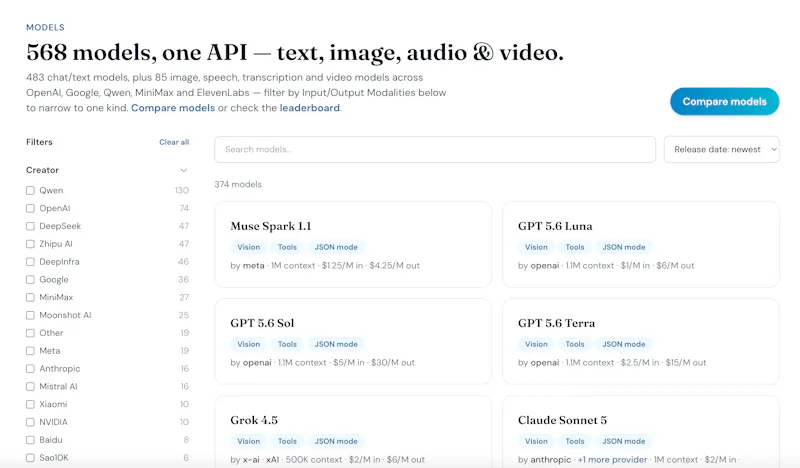Click Tools tag on GPT 5.6 Sol
This screenshot has height=468, width=800.
pyautogui.click(x=287, y=344)
